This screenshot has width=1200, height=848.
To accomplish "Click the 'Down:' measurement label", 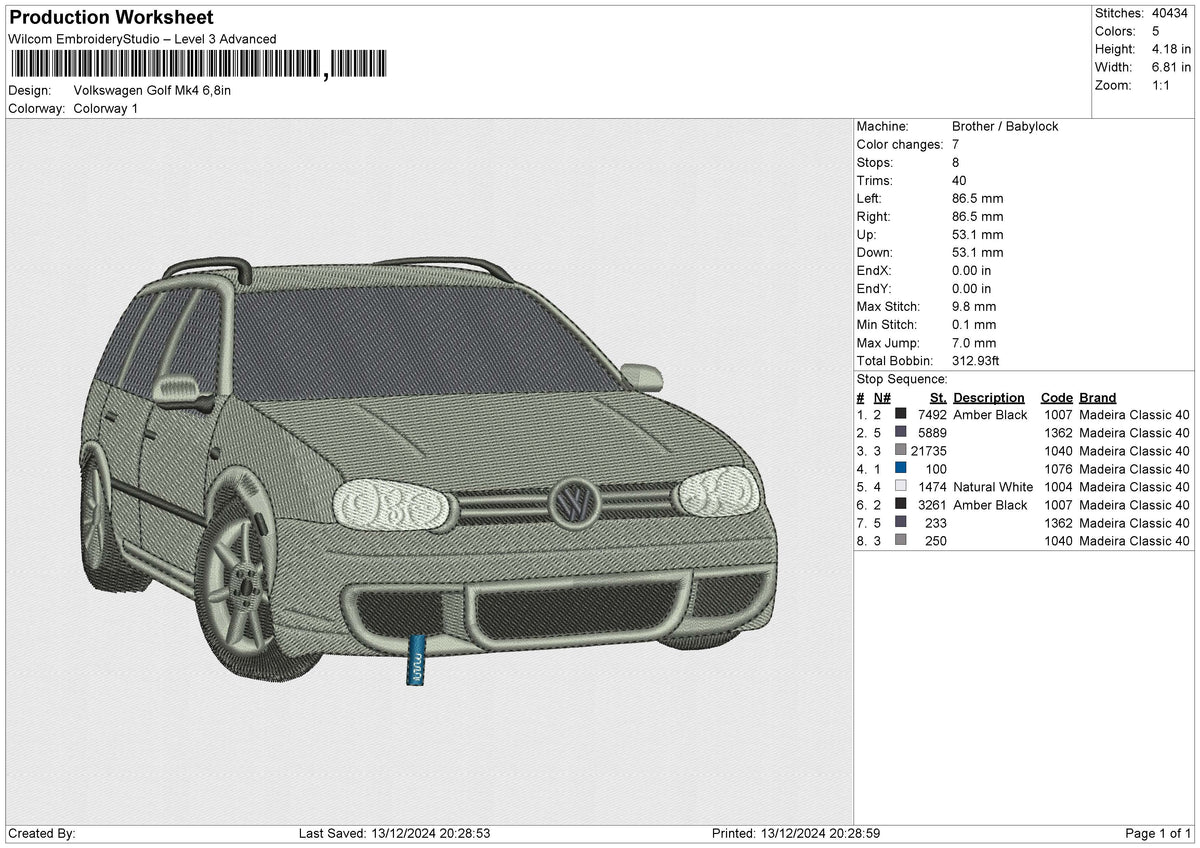I will click(875, 252).
